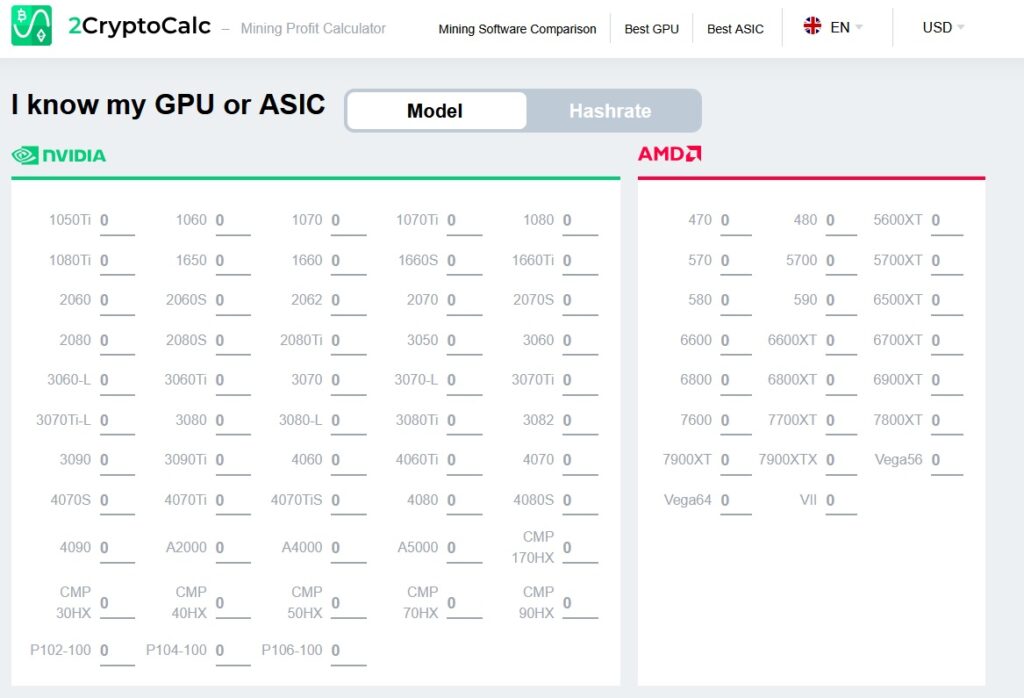Screen dimensions: 1024x698
Task: Select the CMP 90HX quantity field
Action: click(x=580, y=604)
